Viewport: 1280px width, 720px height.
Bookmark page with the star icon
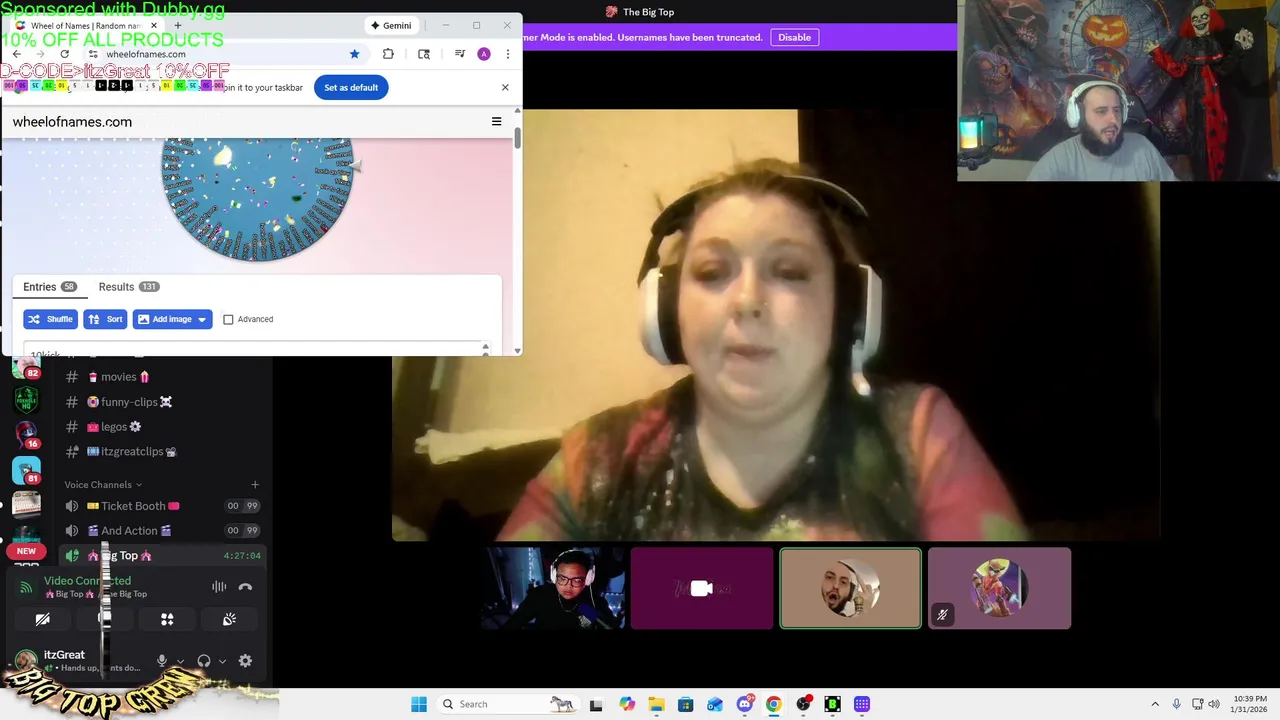pyautogui.click(x=354, y=54)
